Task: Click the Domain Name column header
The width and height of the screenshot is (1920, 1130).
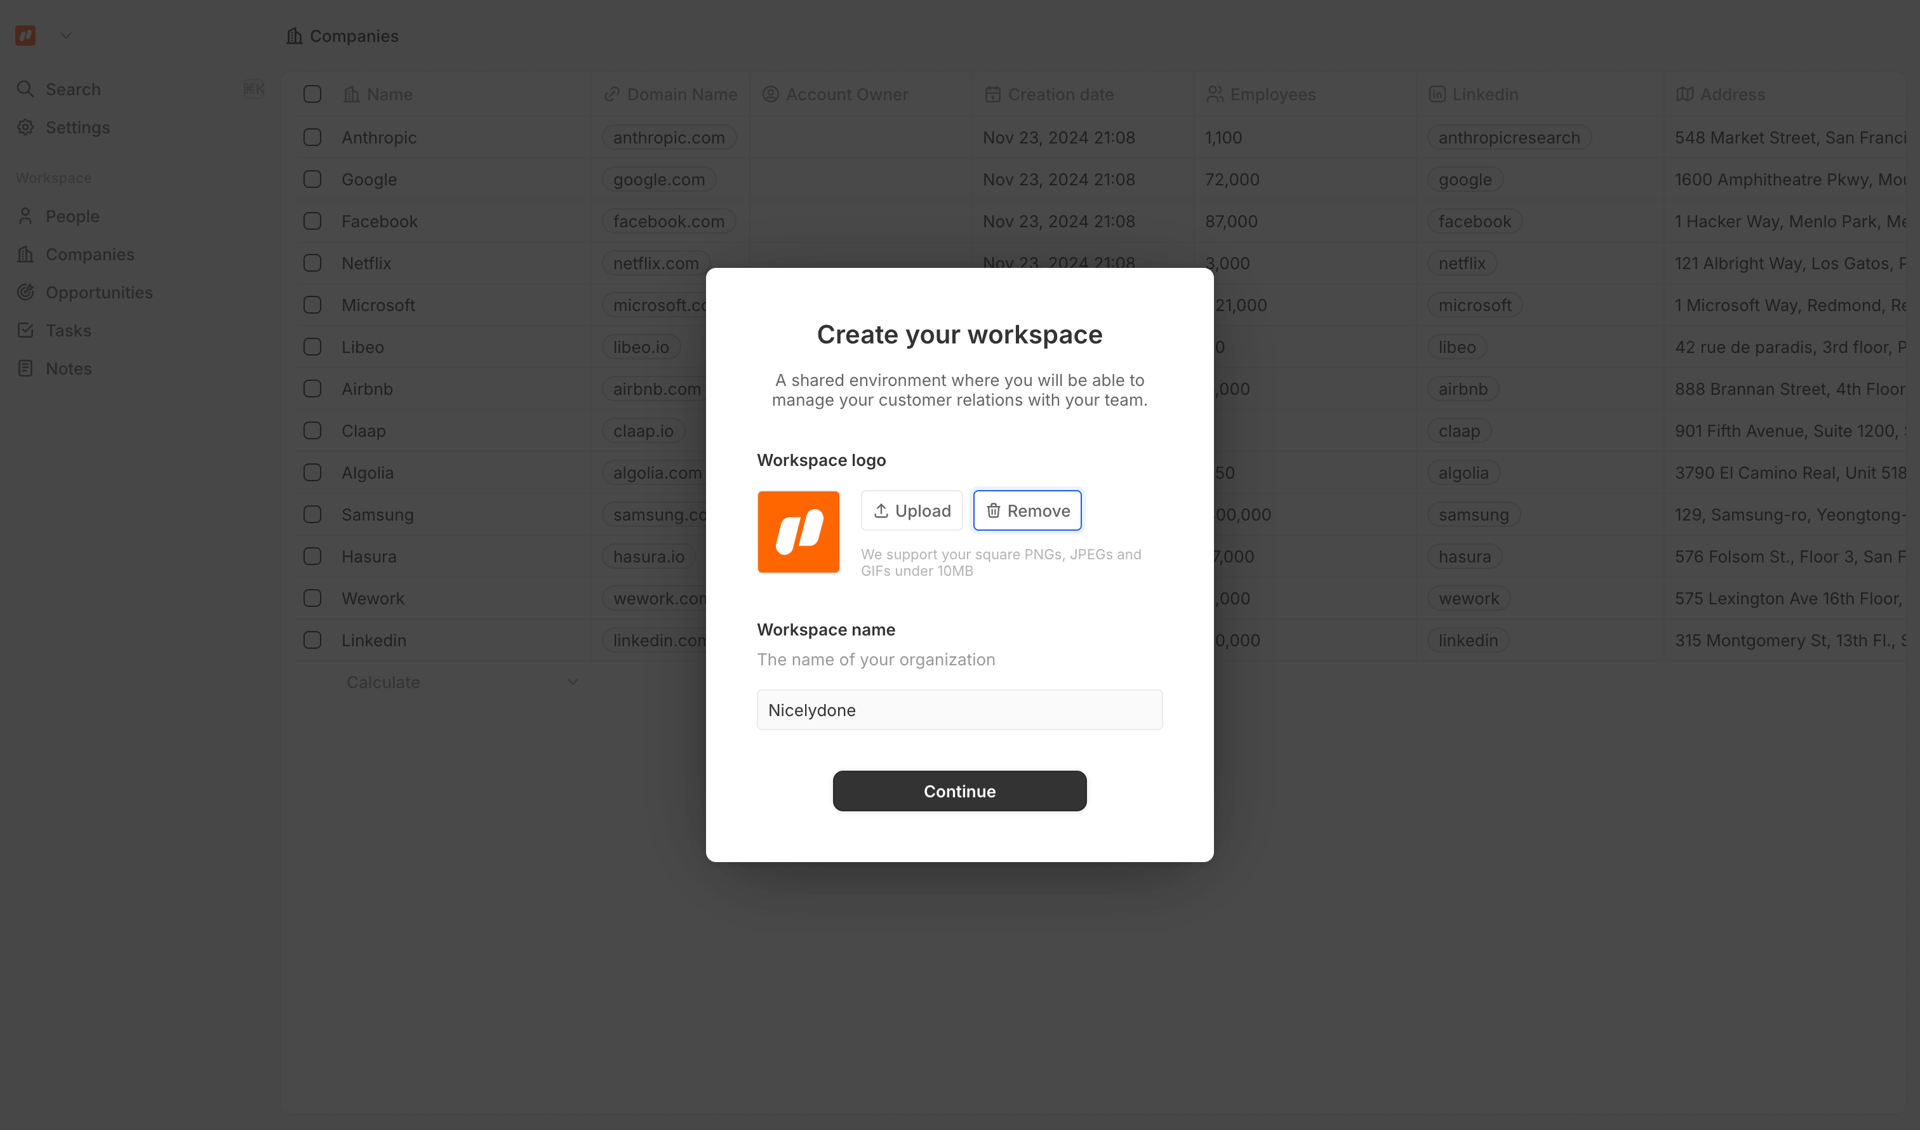Action: pos(681,94)
